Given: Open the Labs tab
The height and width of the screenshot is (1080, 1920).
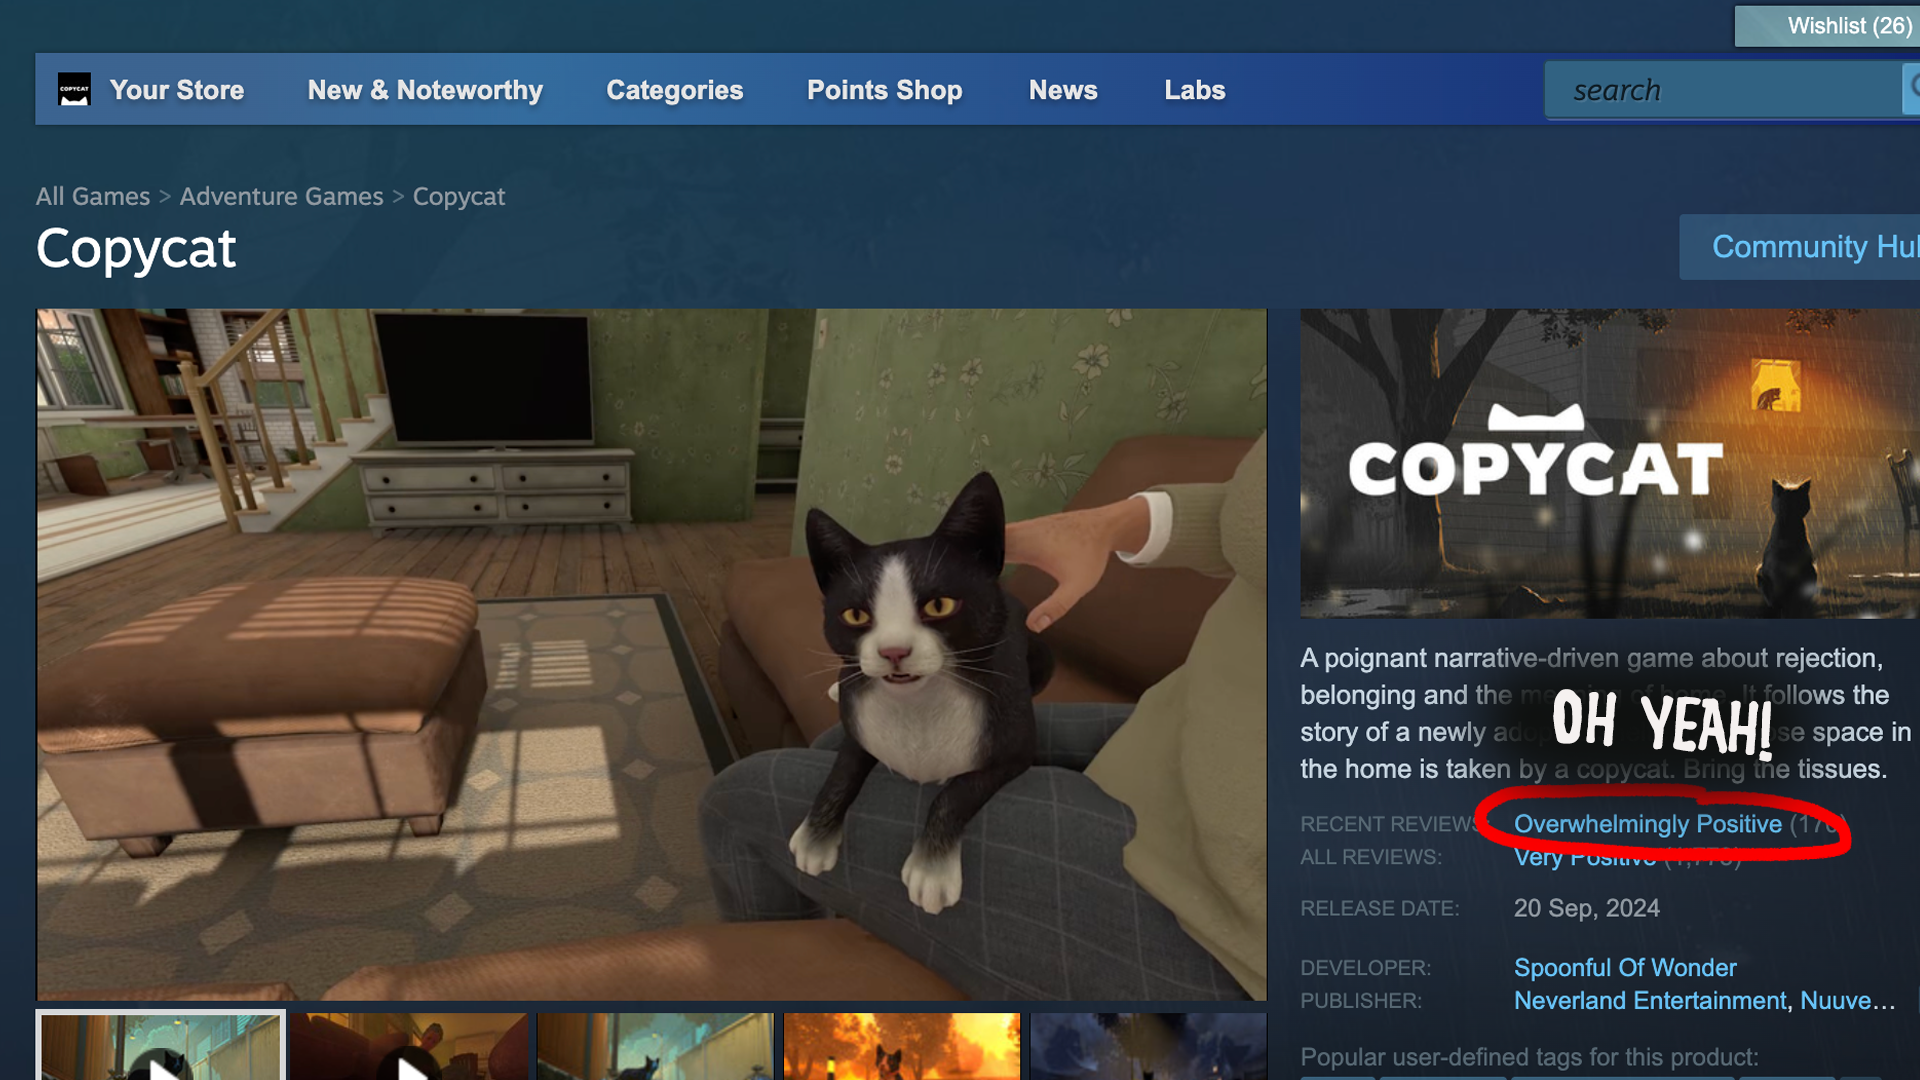Looking at the screenshot, I should point(1195,90).
